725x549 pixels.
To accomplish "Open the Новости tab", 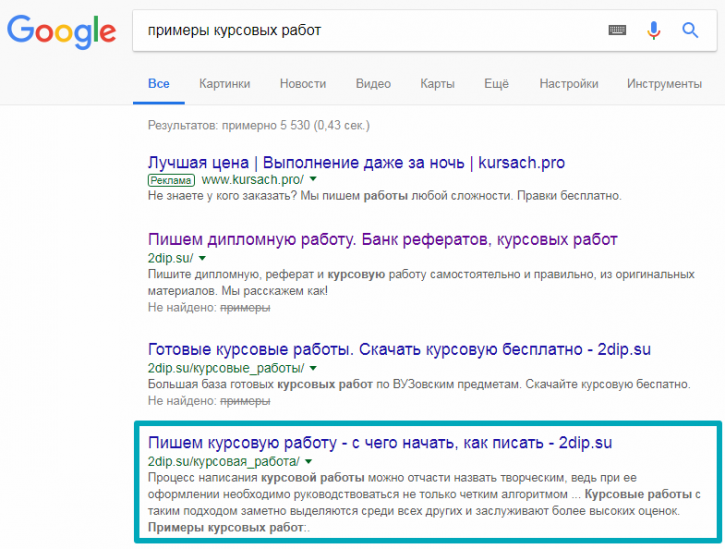I will tap(303, 84).
